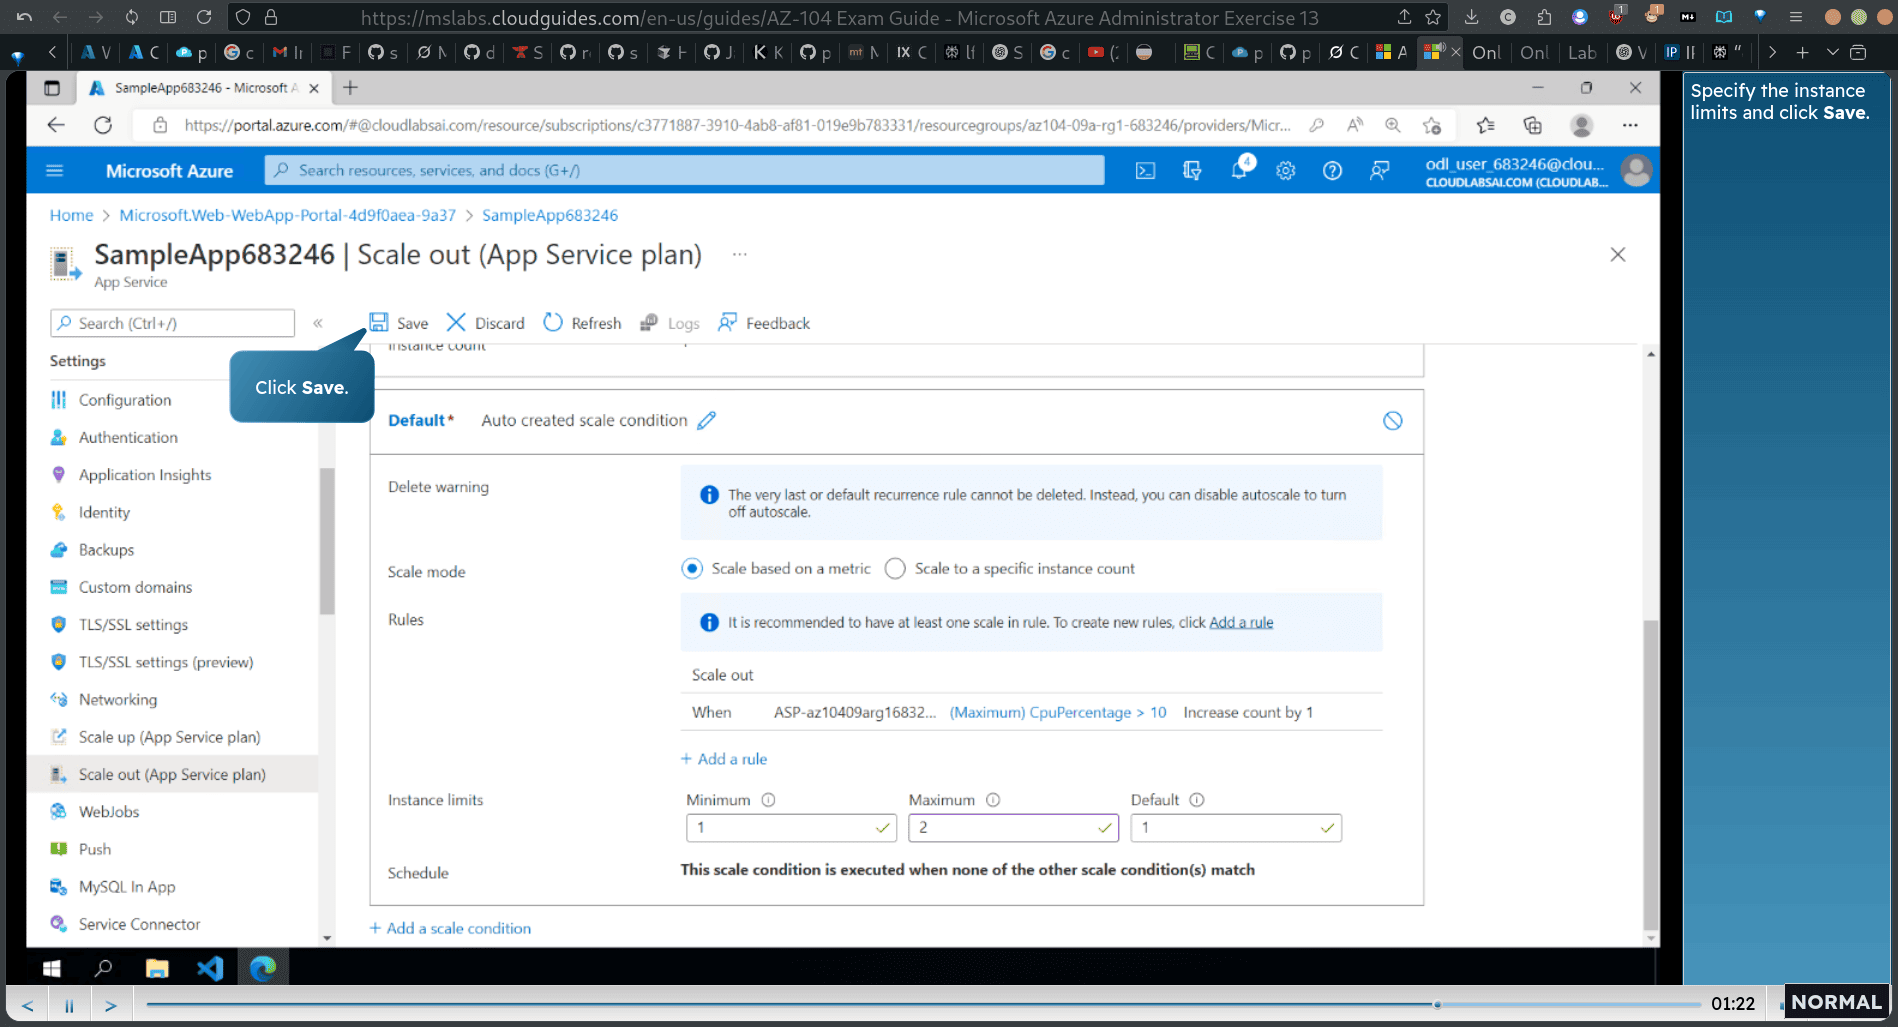Open Identity settings

(104, 512)
